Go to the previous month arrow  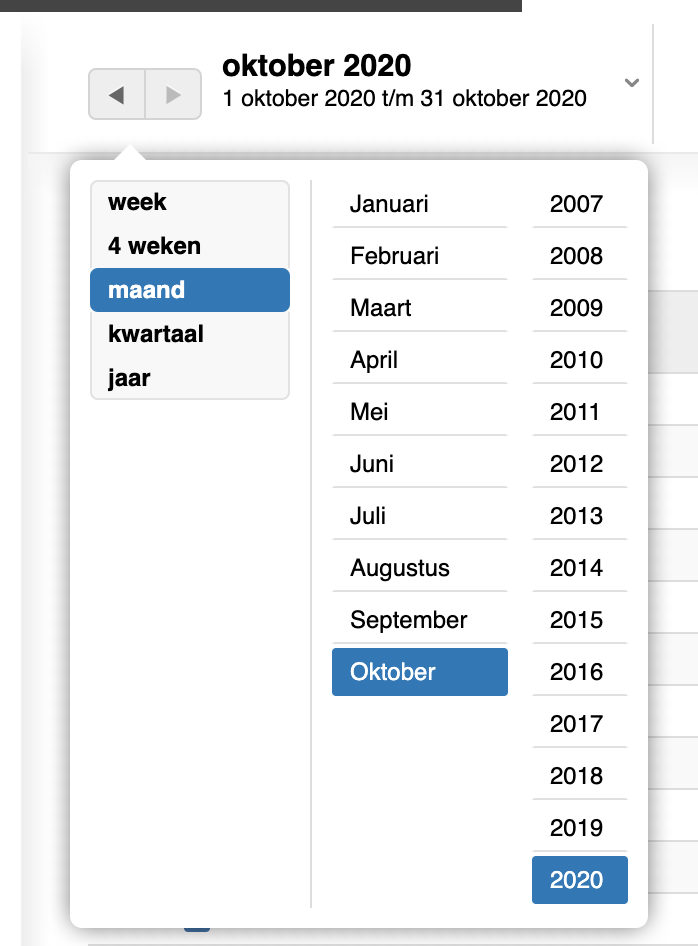[x=117, y=95]
